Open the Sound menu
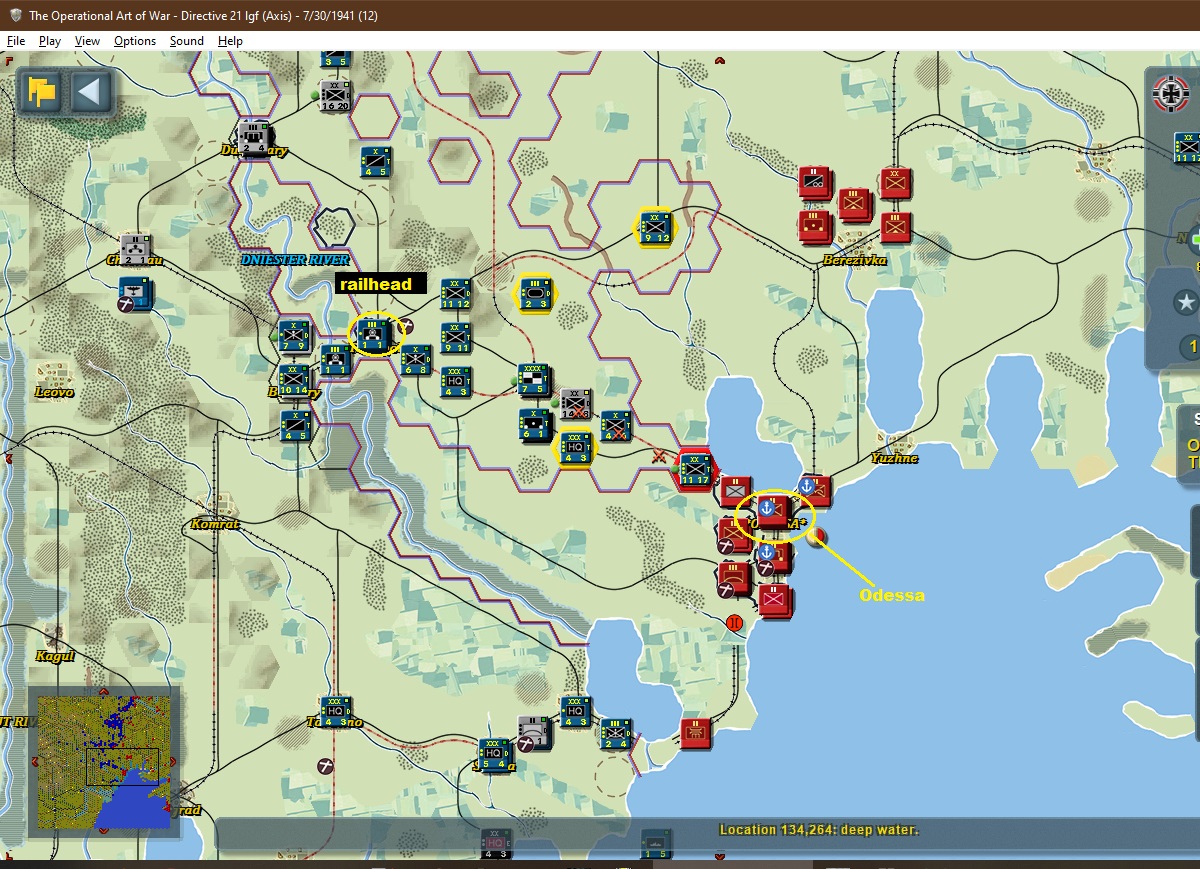The image size is (1200, 869). coord(187,41)
